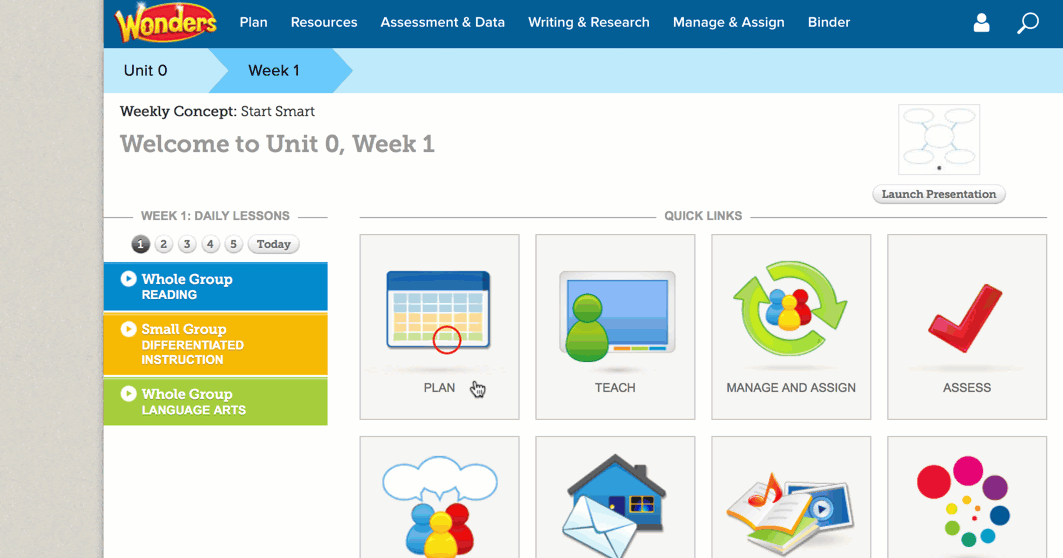Click the concept web presentation thumbnail
The height and width of the screenshot is (558, 1063).
point(939,140)
